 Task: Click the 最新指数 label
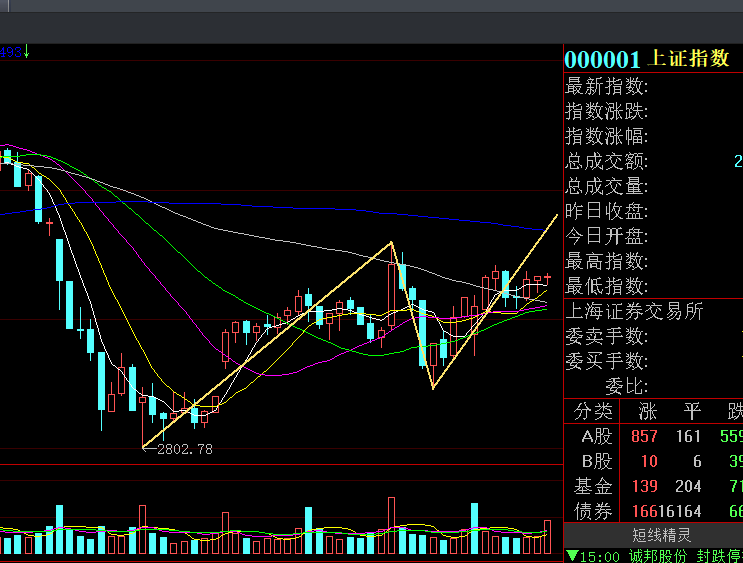click(606, 87)
